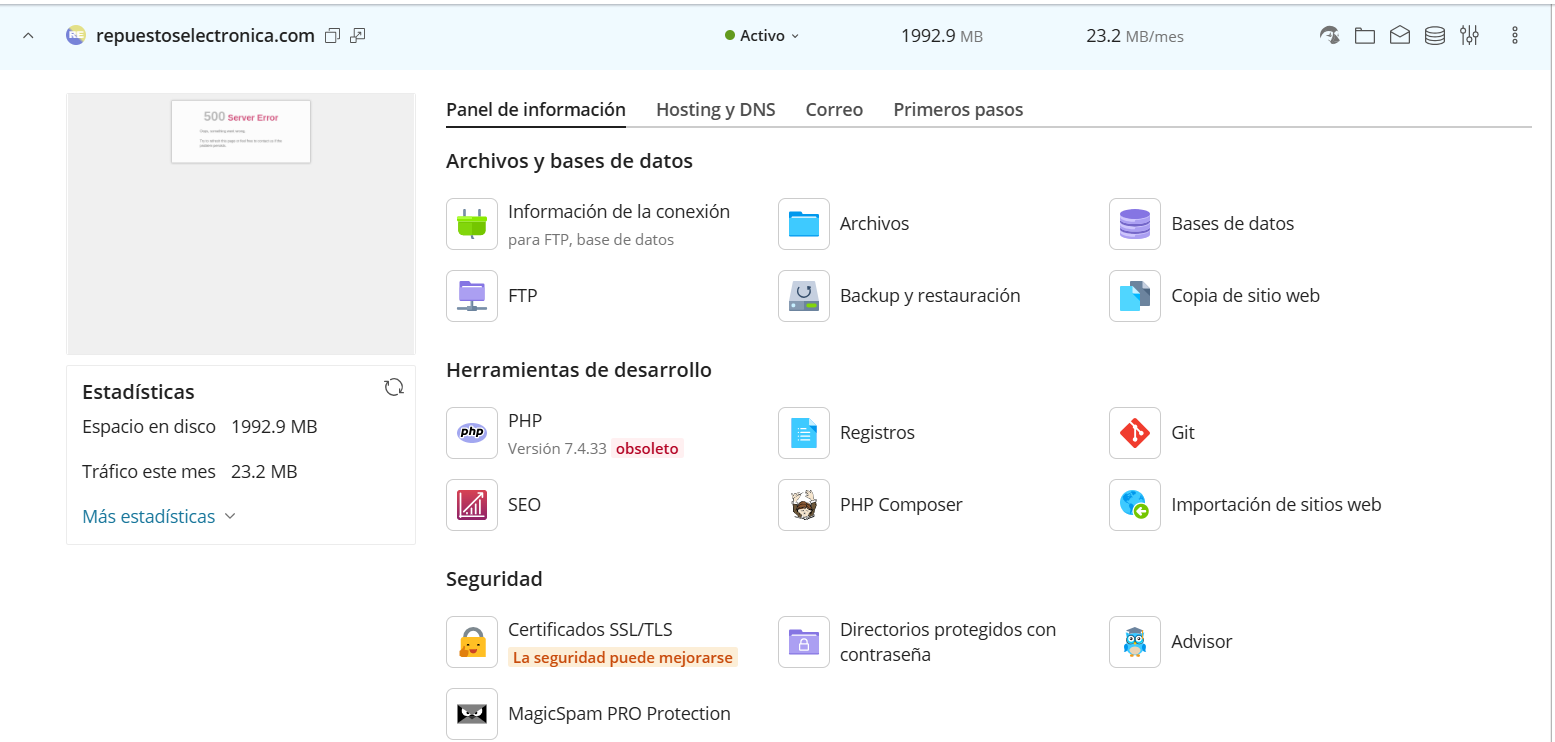Click the mail envelope icon in domain header
The height and width of the screenshot is (742, 1555).
tap(1400, 36)
